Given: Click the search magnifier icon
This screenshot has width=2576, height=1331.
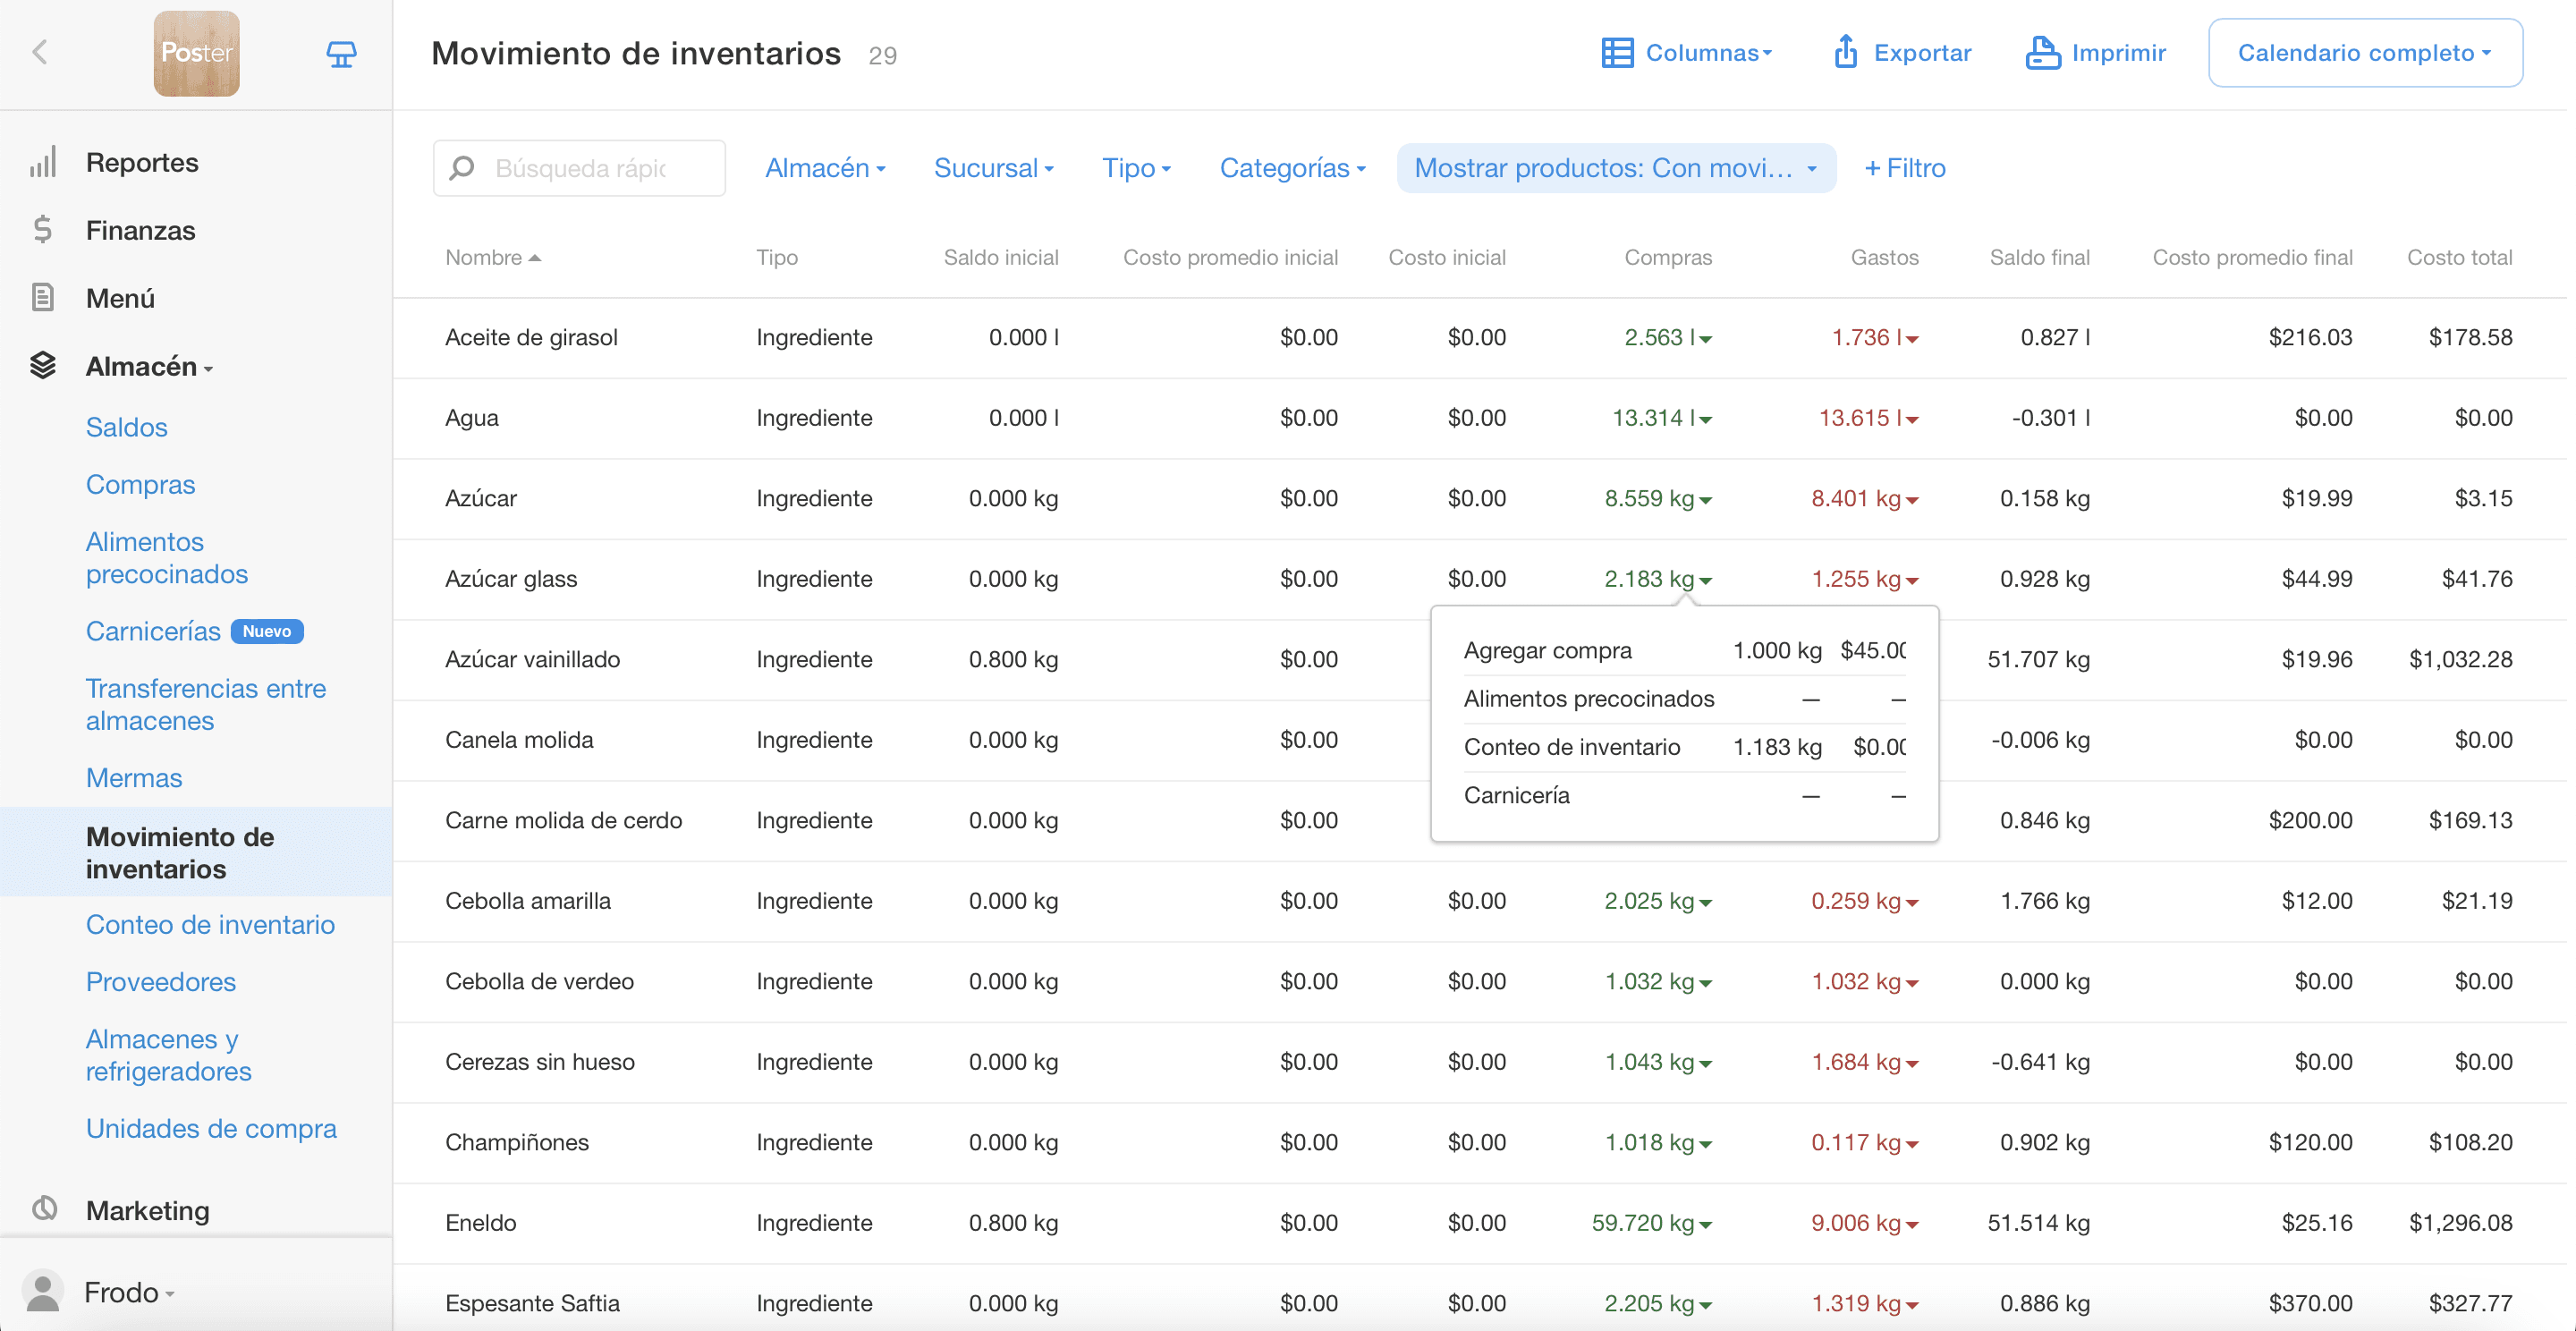Looking at the screenshot, I should (461, 168).
